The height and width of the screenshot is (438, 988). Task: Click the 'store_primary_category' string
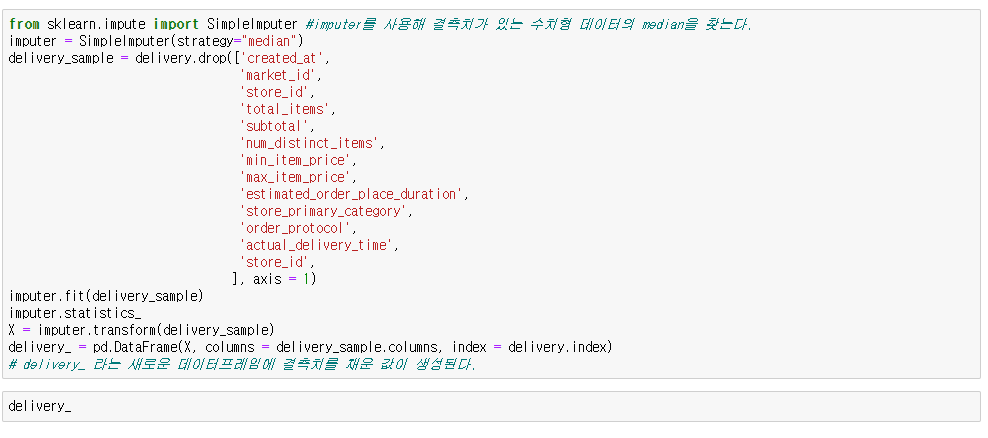pos(323,211)
